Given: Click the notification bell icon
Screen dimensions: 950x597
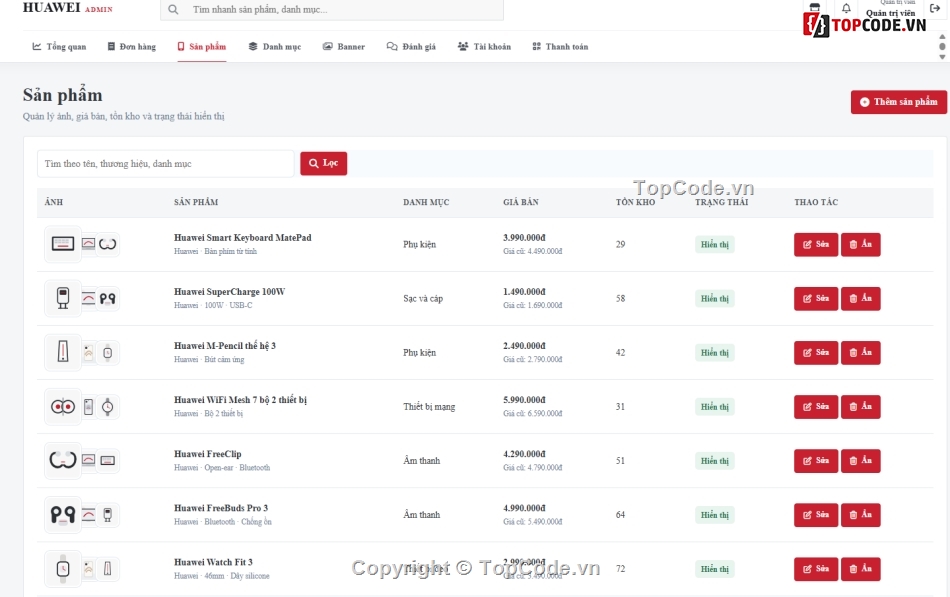Looking at the screenshot, I should (846, 8).
